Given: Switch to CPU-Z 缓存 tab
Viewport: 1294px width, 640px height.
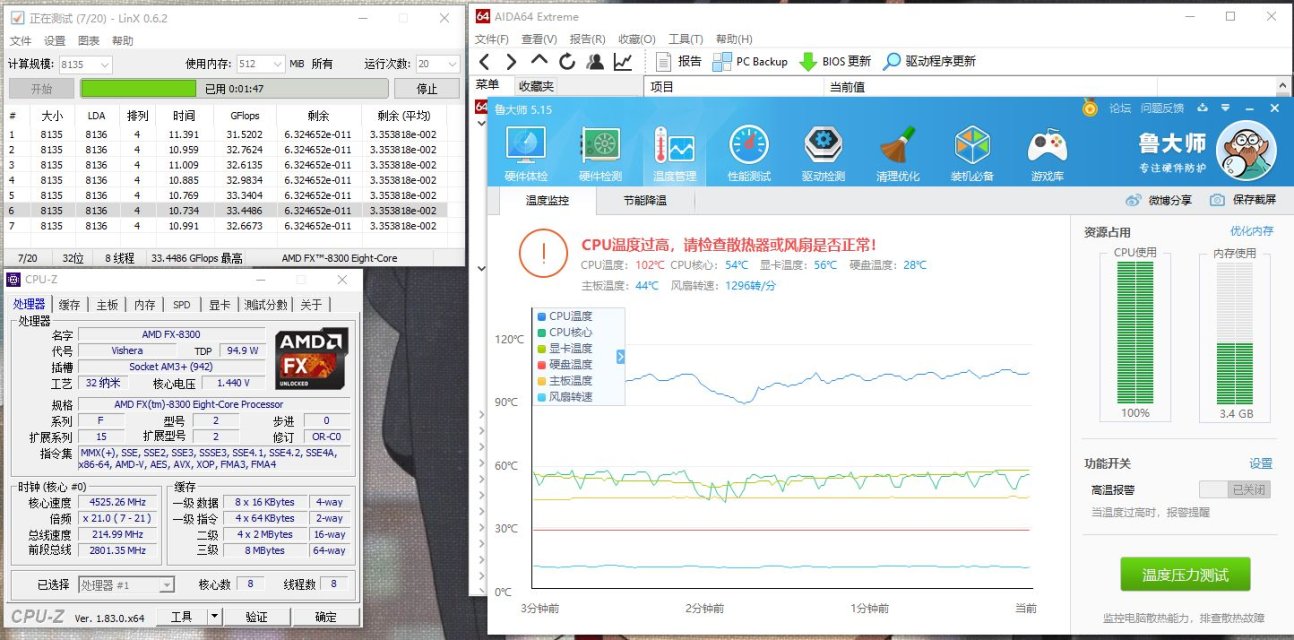Looking at the screenshot, I should tap(70, 304).
